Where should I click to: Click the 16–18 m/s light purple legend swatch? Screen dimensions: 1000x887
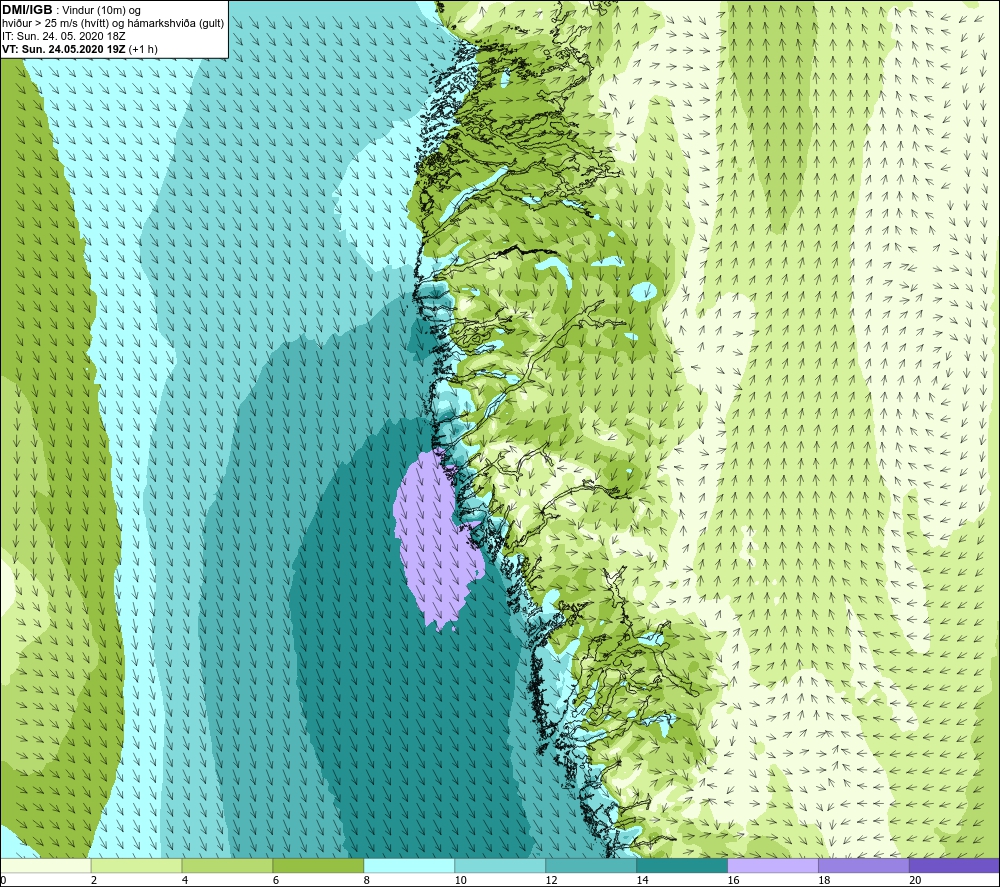pos(773,865)
